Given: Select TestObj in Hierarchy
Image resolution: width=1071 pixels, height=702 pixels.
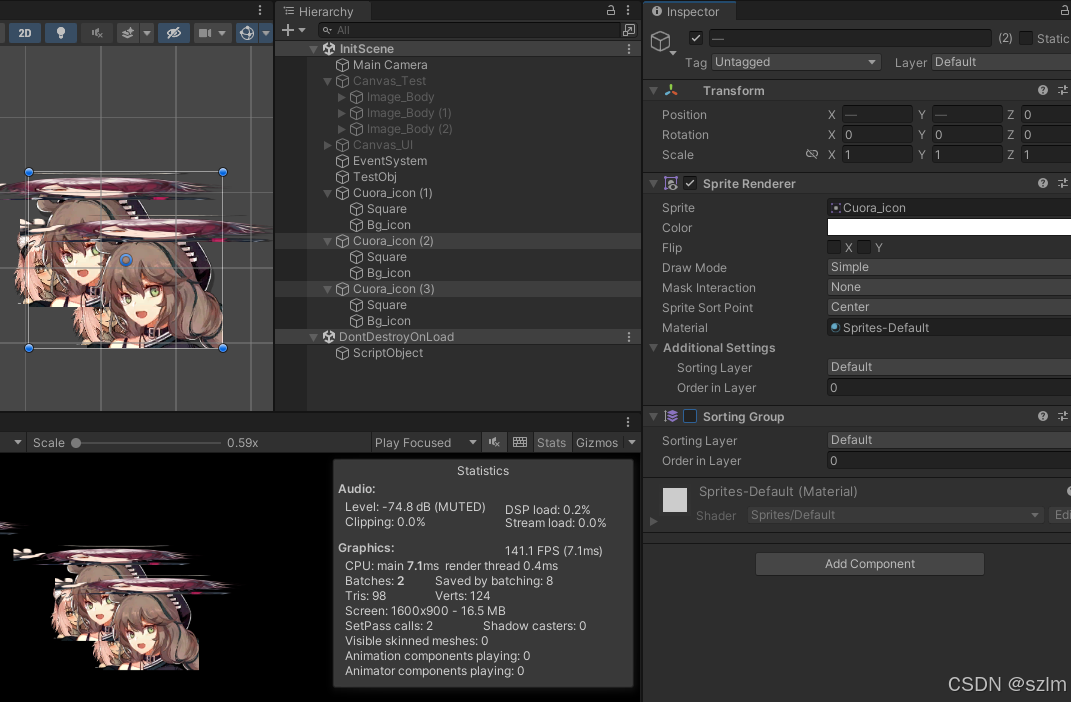Looking at the screenshot, I should 374,177.
